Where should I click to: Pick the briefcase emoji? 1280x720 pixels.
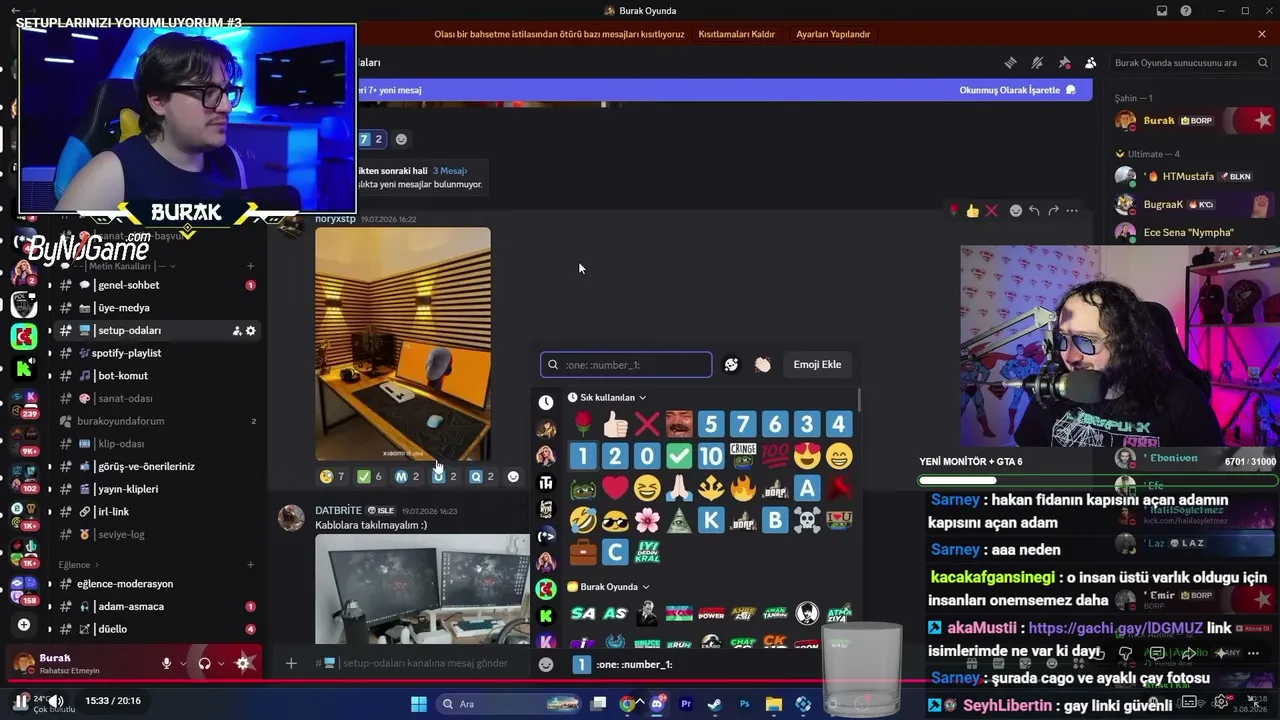click(583, 552)
